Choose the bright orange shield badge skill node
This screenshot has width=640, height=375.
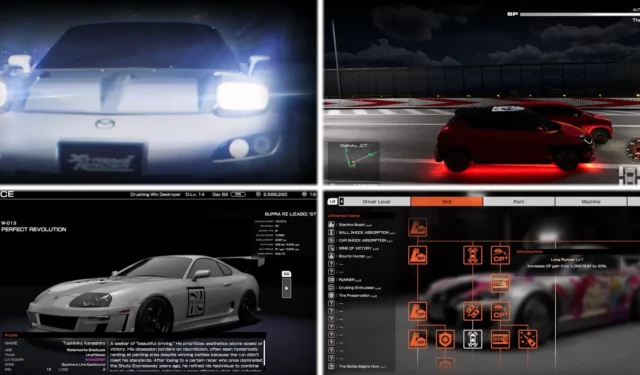445,339
